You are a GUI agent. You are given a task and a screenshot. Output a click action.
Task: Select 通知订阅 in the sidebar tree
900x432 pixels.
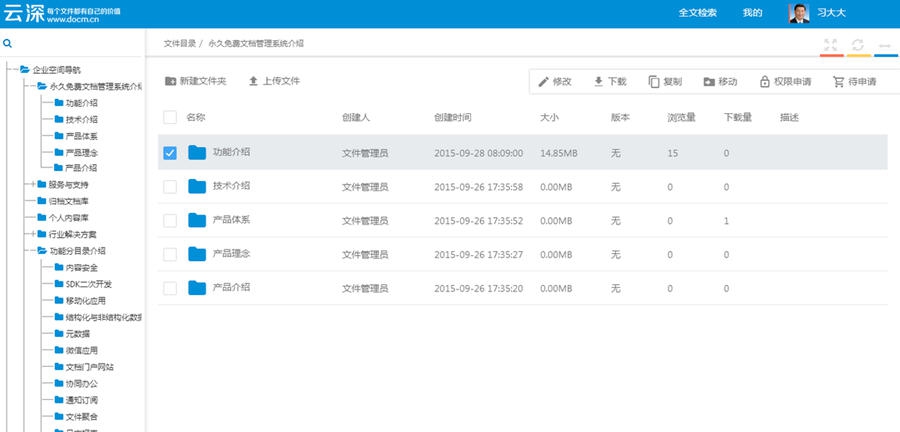click(x=82, y=400)
